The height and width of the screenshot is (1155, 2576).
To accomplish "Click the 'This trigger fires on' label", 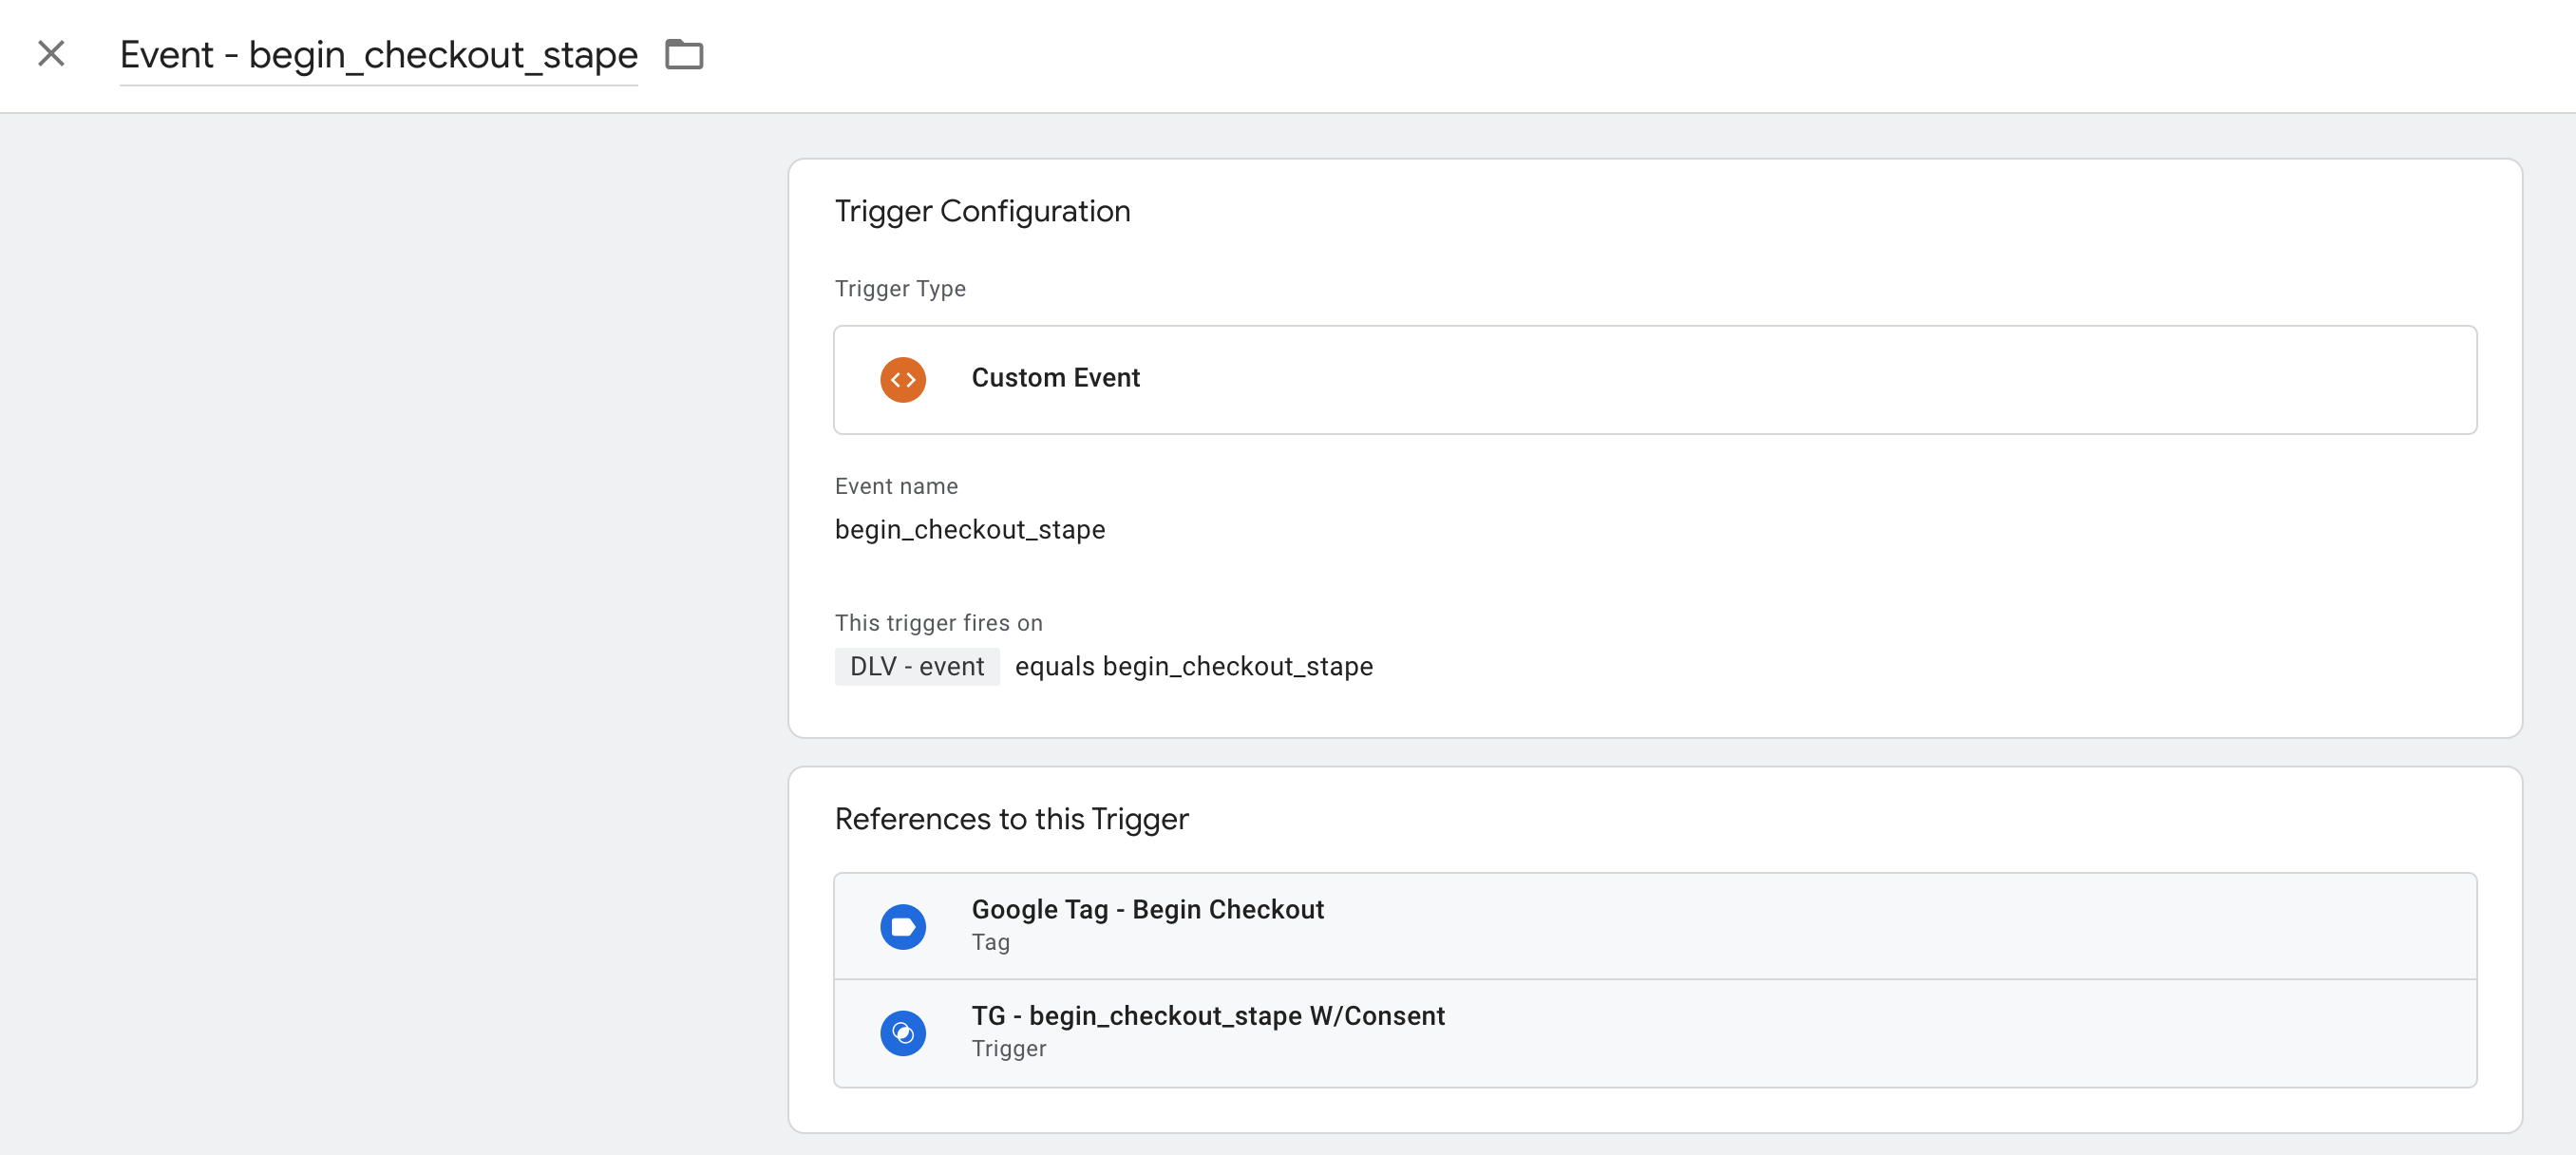I will click(x=938, y=623).
